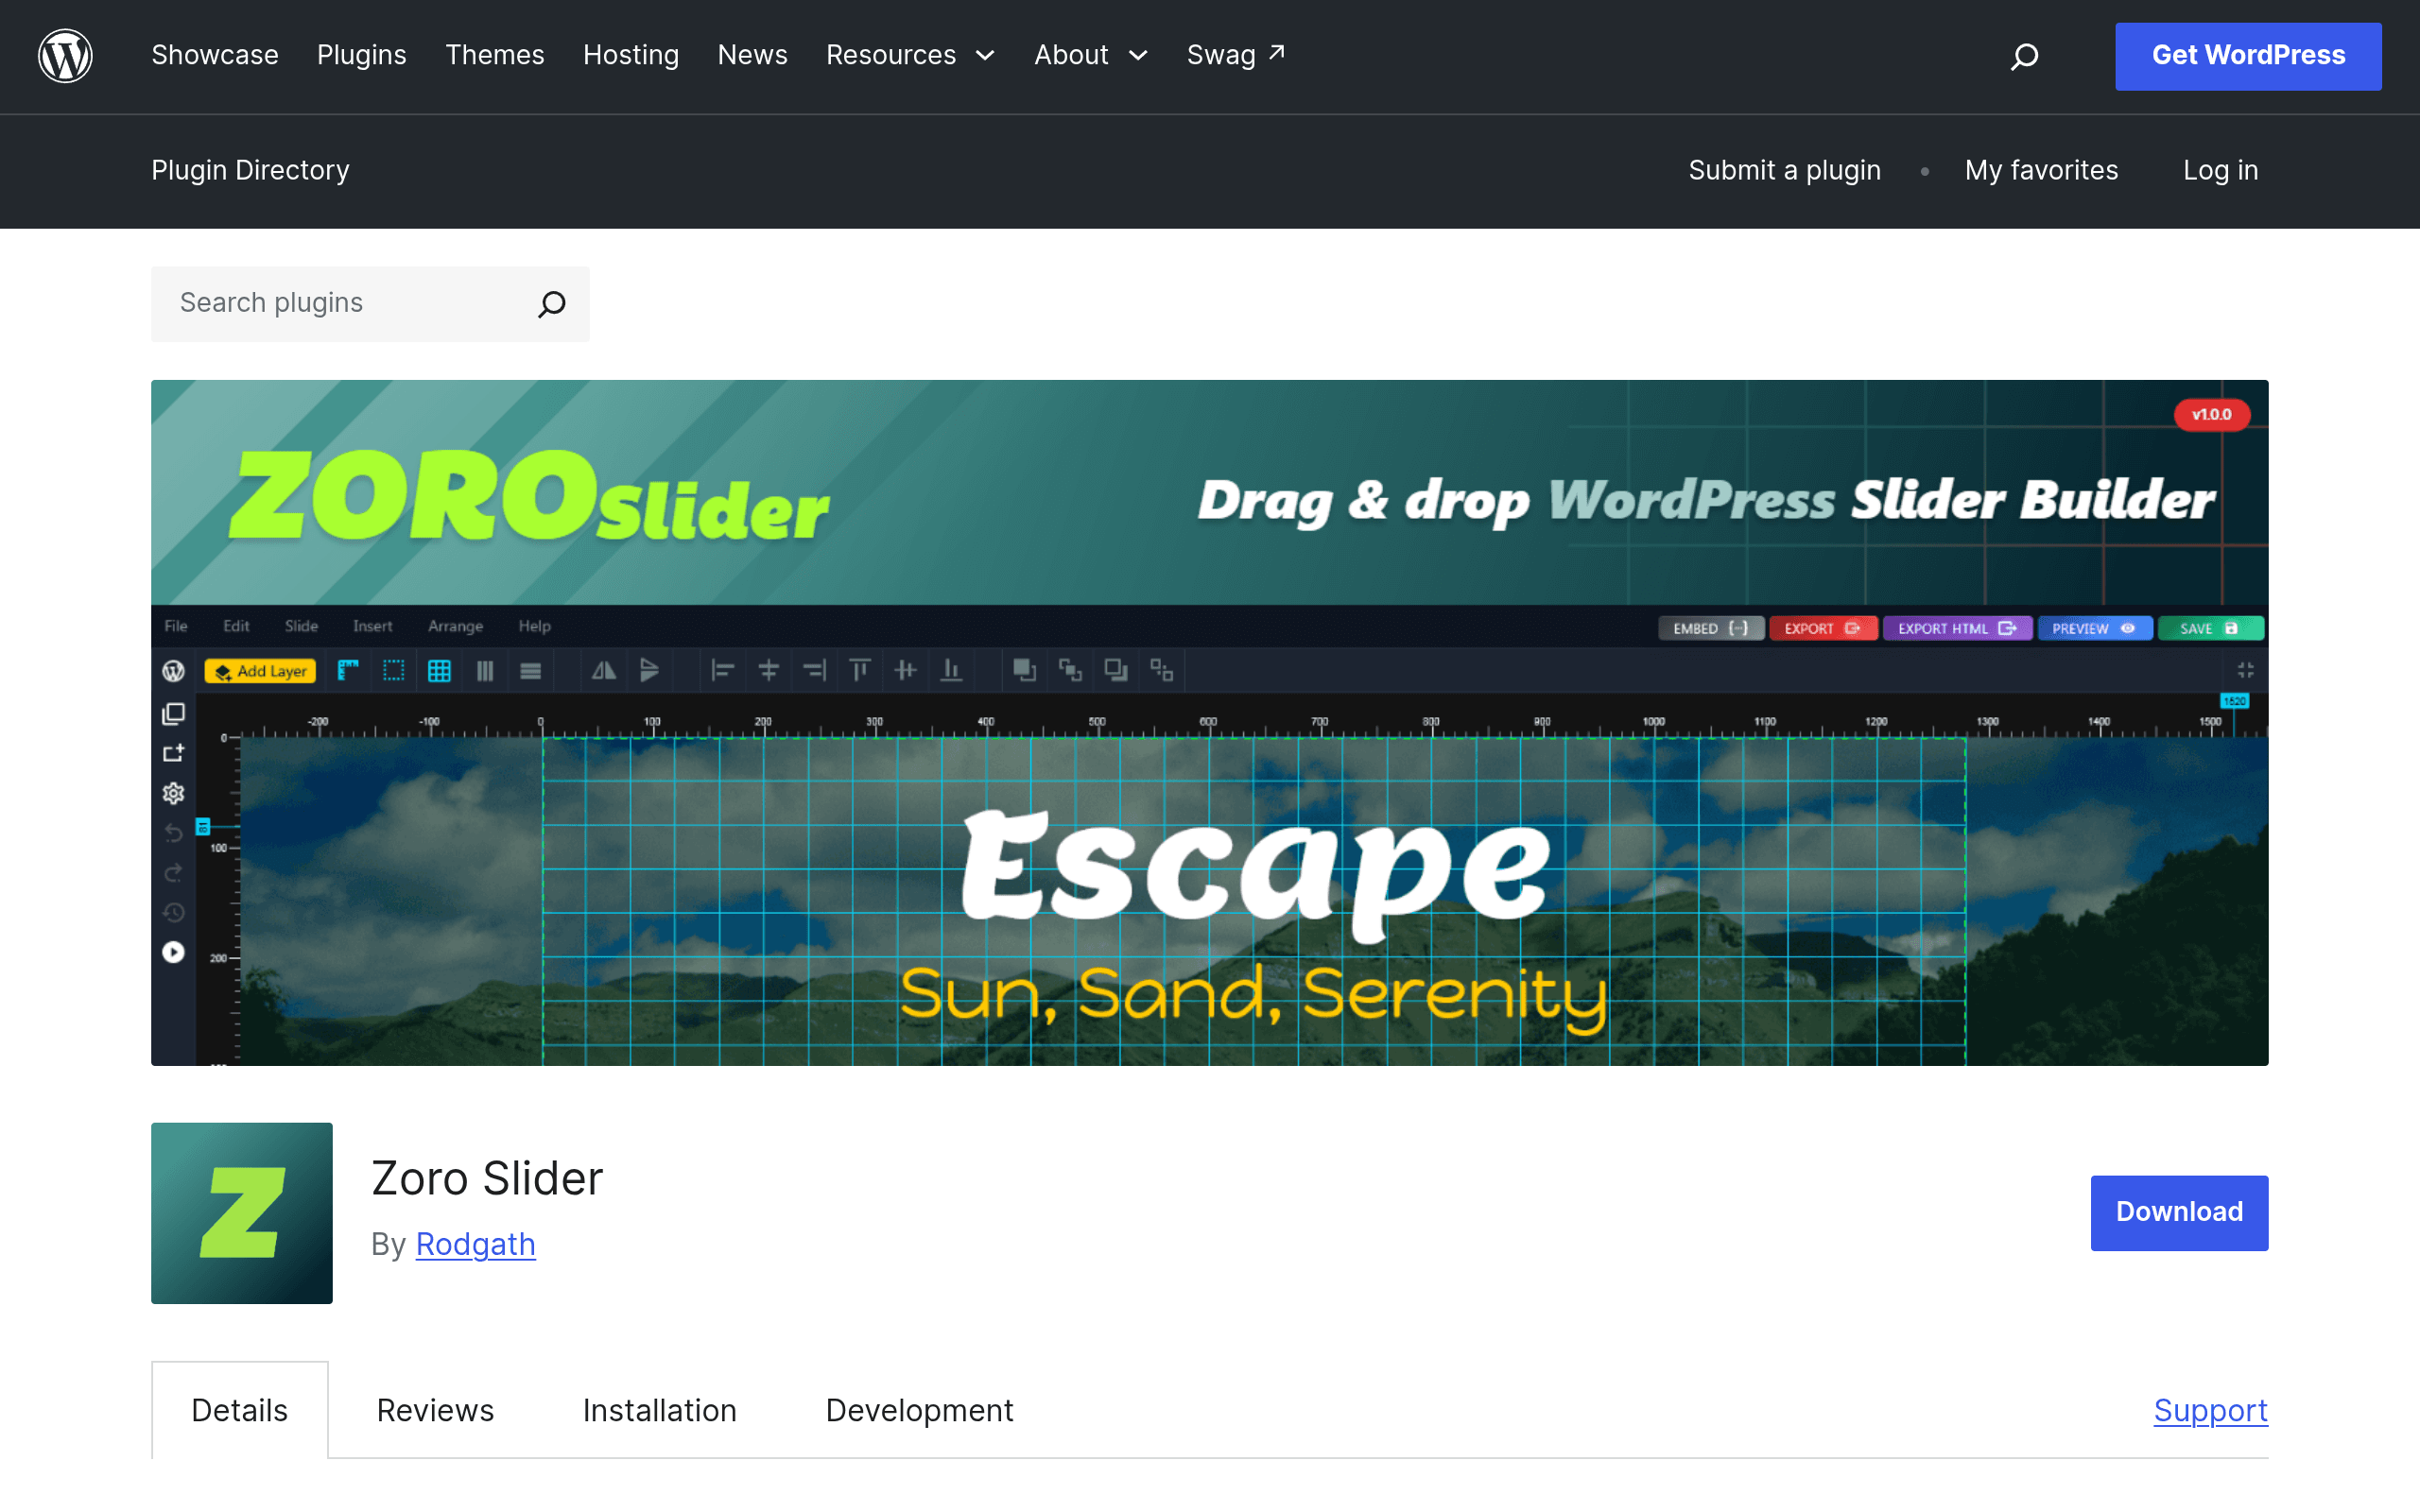
Task: Open the News menu item
Action: pyautogui.click(x=752, y=55)
